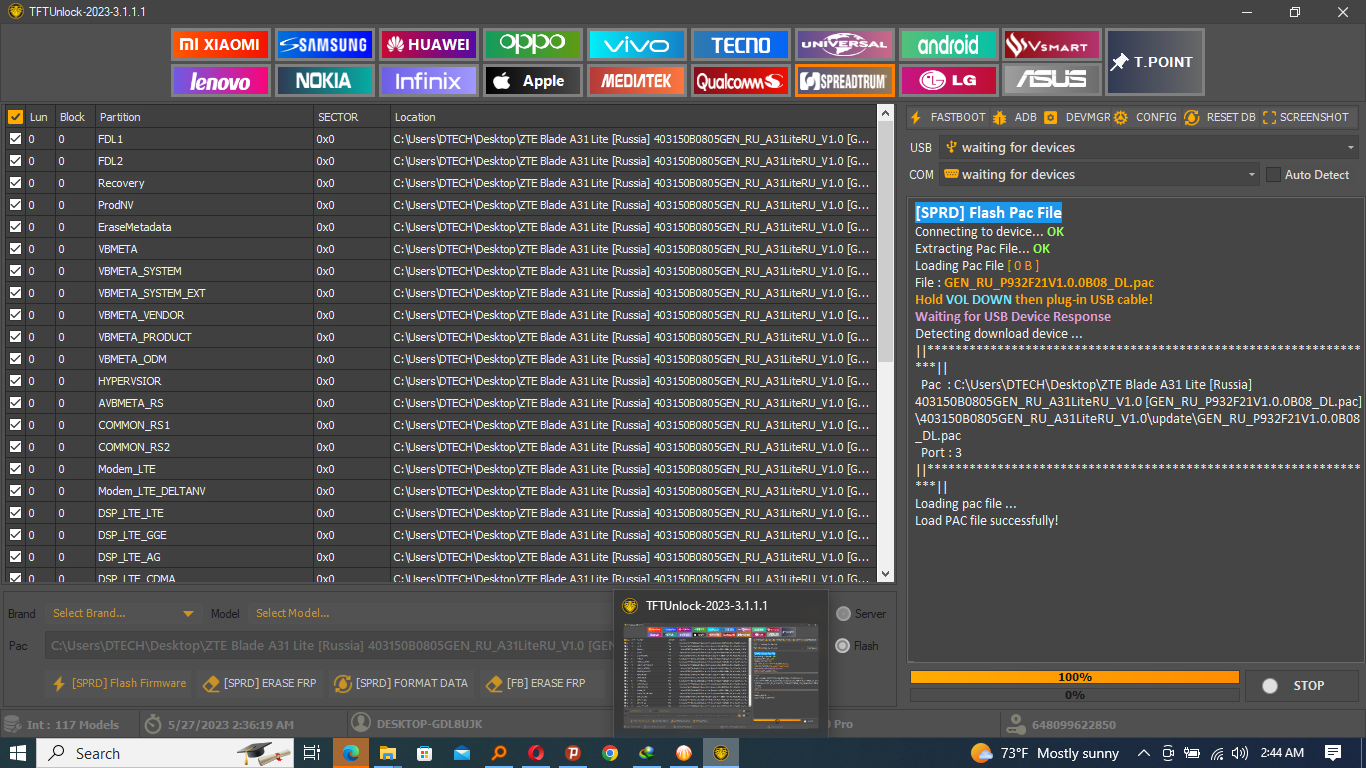Click the partition table scroll-up arrow
The image size is (1366, 768).
click(x=885, y=115)
